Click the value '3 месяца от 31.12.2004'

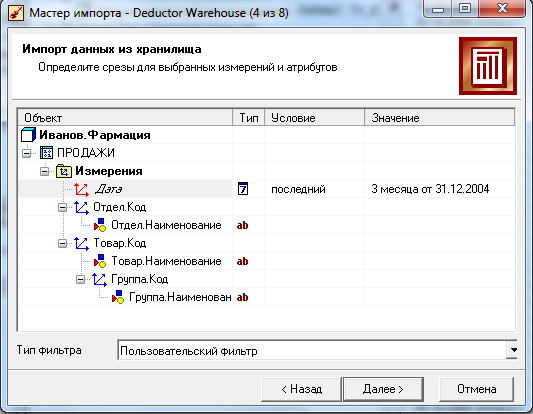click(x=430, y=189)
